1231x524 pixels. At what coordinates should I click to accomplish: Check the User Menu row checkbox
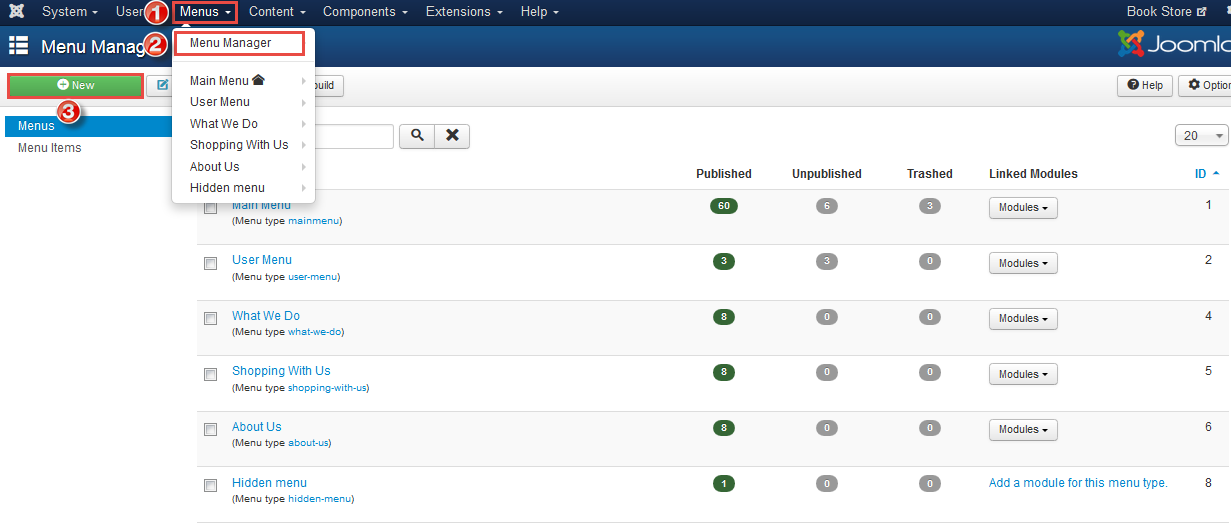210,264
